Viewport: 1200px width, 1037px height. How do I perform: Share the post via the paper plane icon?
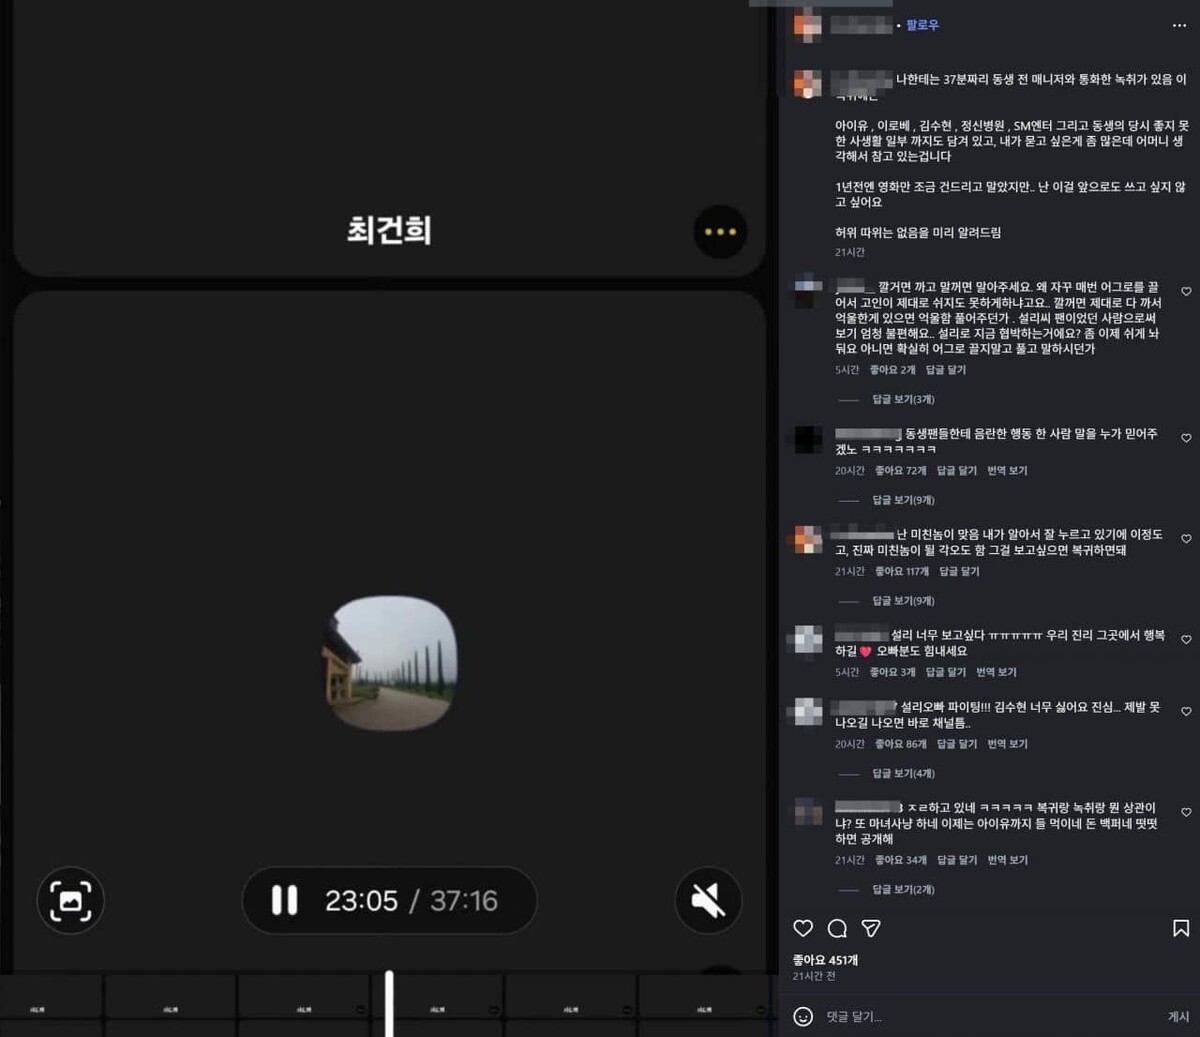click(871, 928)
